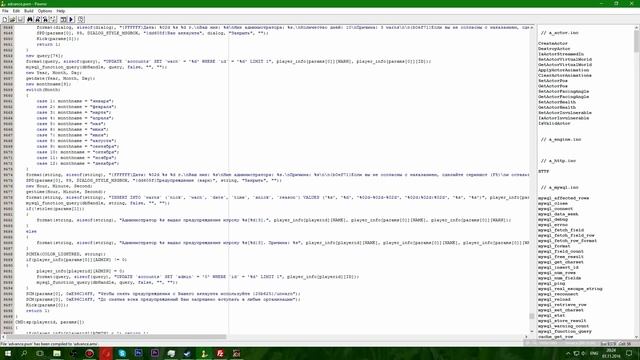Screen dimensions: 640x360
Task: Select CreateActor in the function list
Action: (553, 43)
